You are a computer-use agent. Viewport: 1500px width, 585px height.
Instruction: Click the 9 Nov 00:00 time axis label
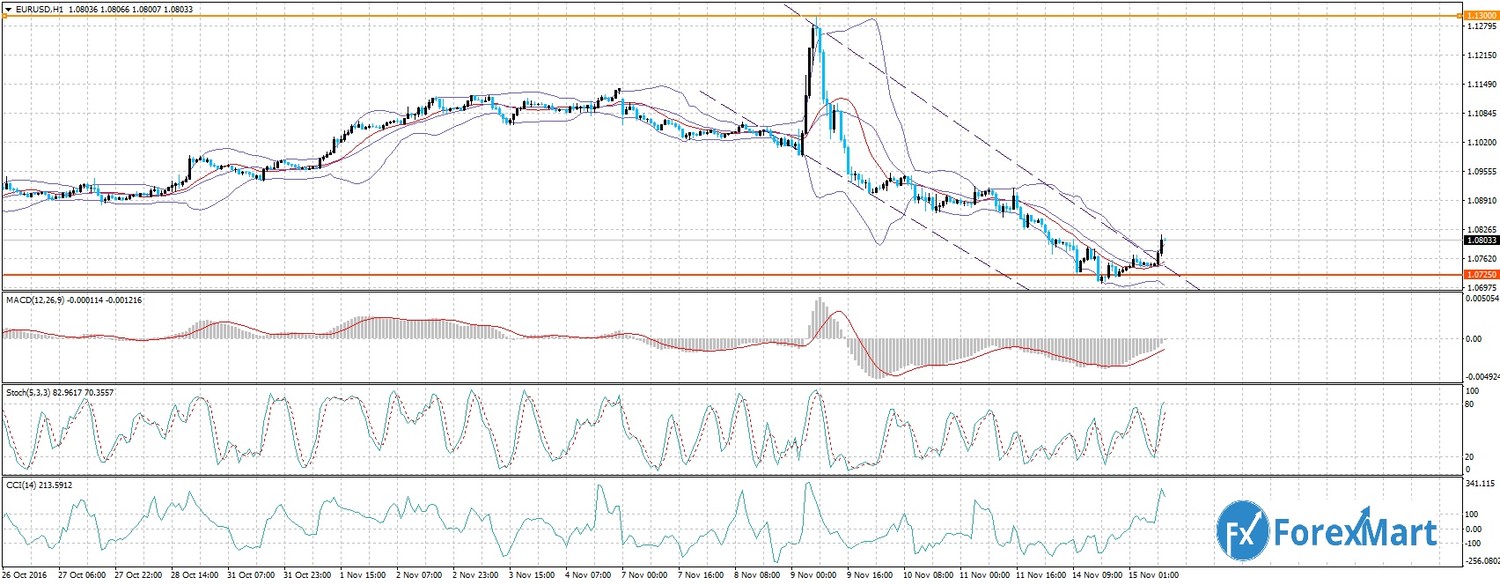tap(813, 577)
